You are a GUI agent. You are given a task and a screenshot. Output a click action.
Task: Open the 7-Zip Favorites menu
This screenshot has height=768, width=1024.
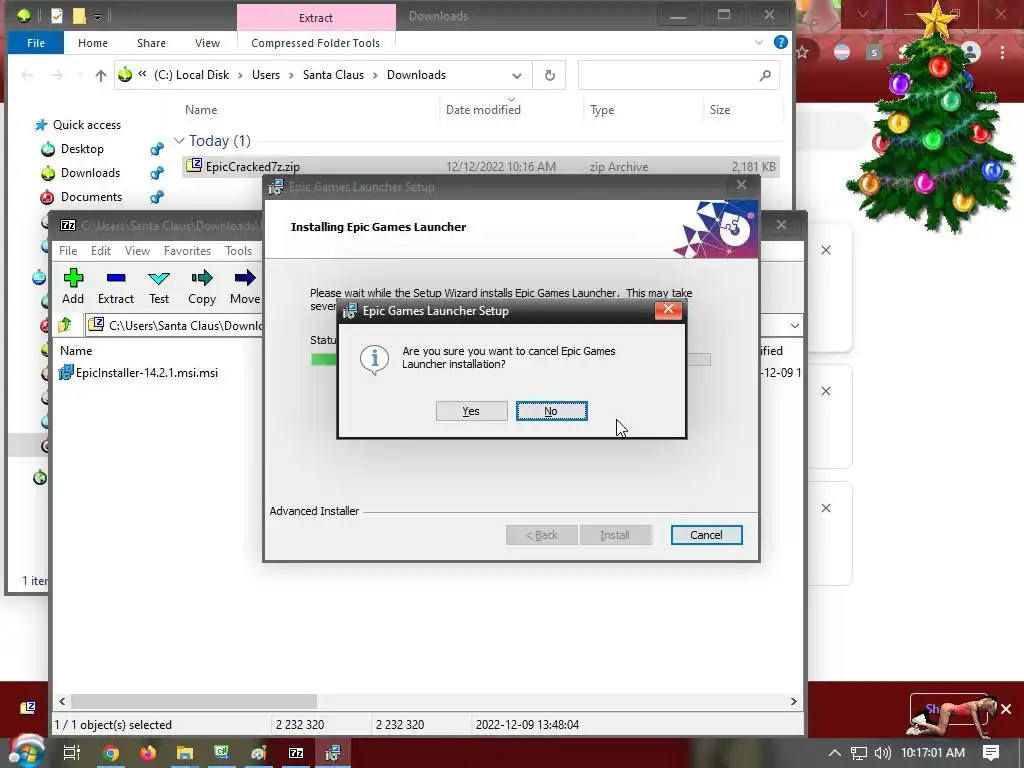(x=187, y=251)
